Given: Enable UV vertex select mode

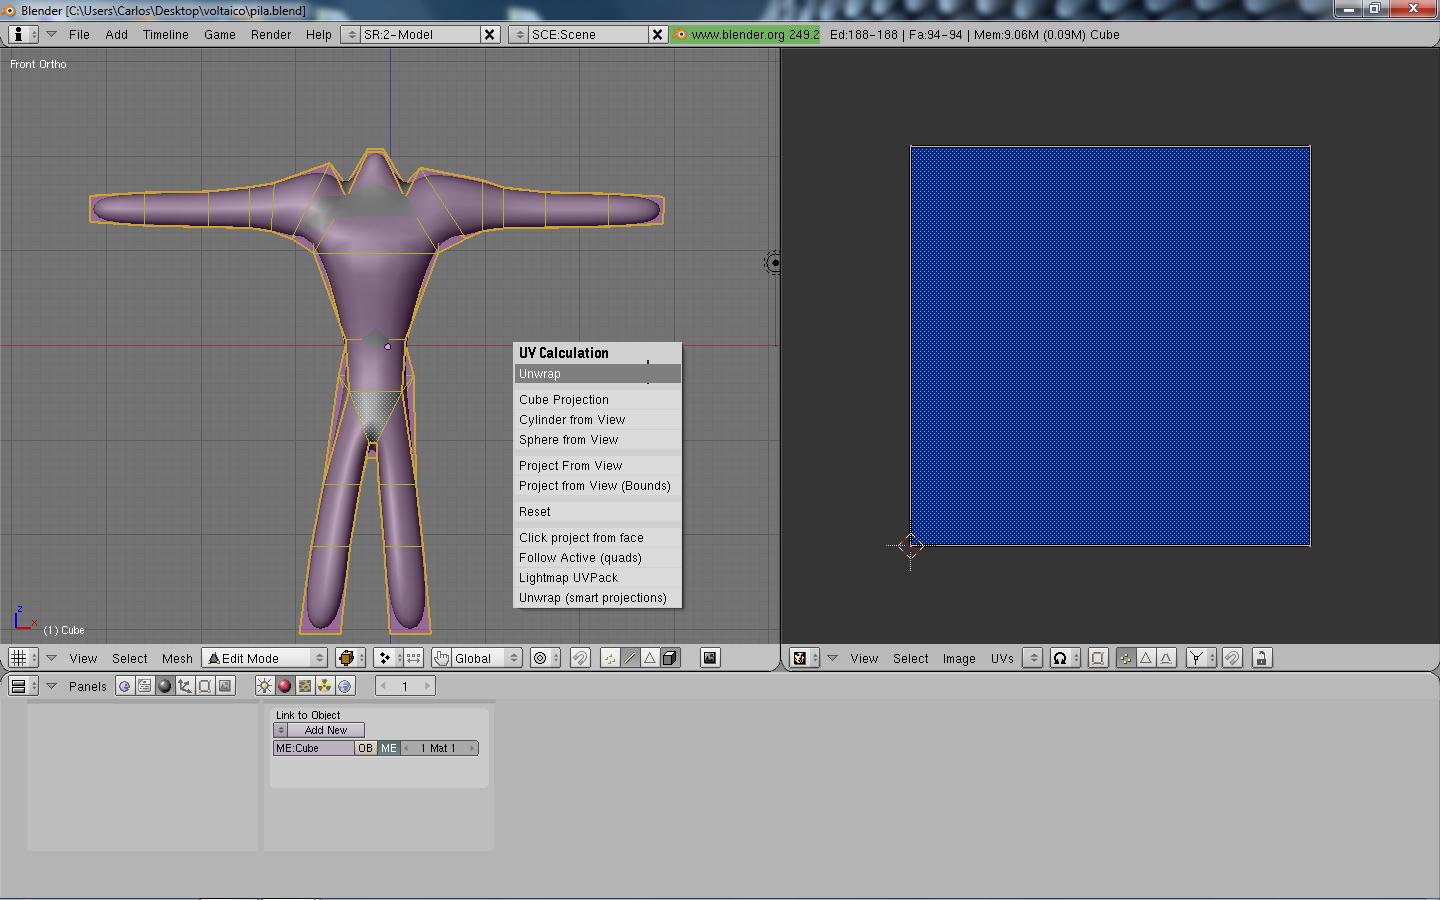Looking at the screenshot, I should point(1126,658).
